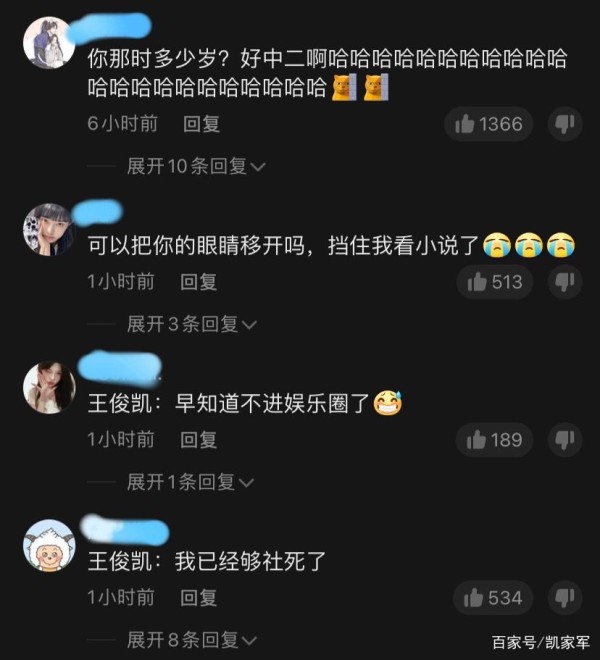Open avatar of user quoting 娱乐圈

point(49,387)
